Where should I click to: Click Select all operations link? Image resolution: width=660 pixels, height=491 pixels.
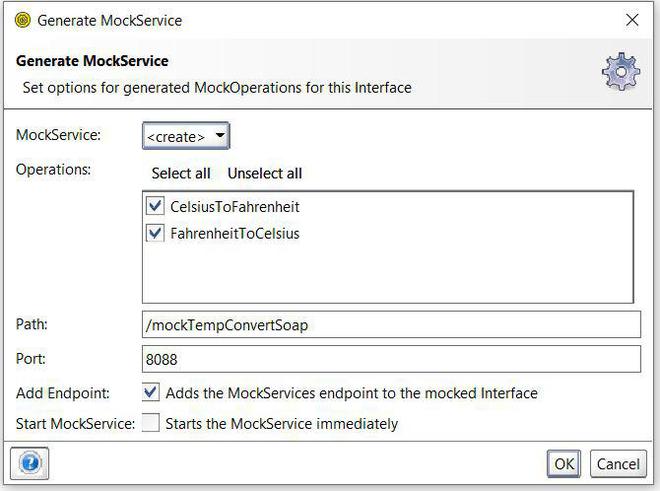tap(181, 173)
